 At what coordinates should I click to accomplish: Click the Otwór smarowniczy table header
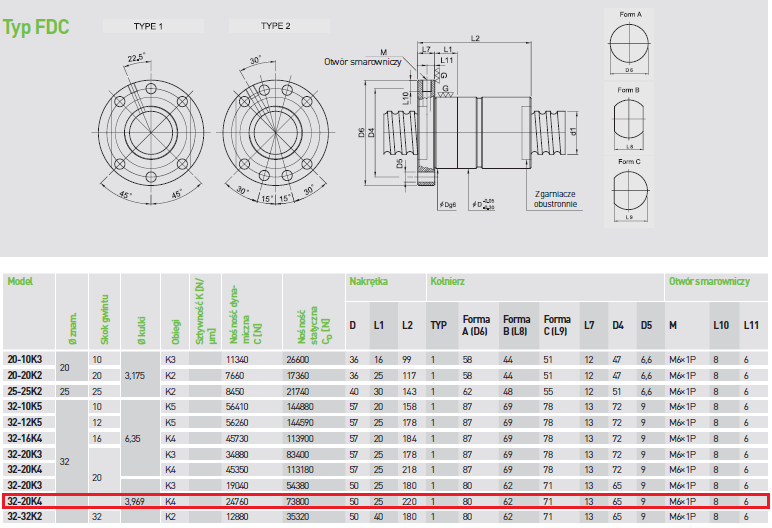pyautogui.click(x=708, y=281)
